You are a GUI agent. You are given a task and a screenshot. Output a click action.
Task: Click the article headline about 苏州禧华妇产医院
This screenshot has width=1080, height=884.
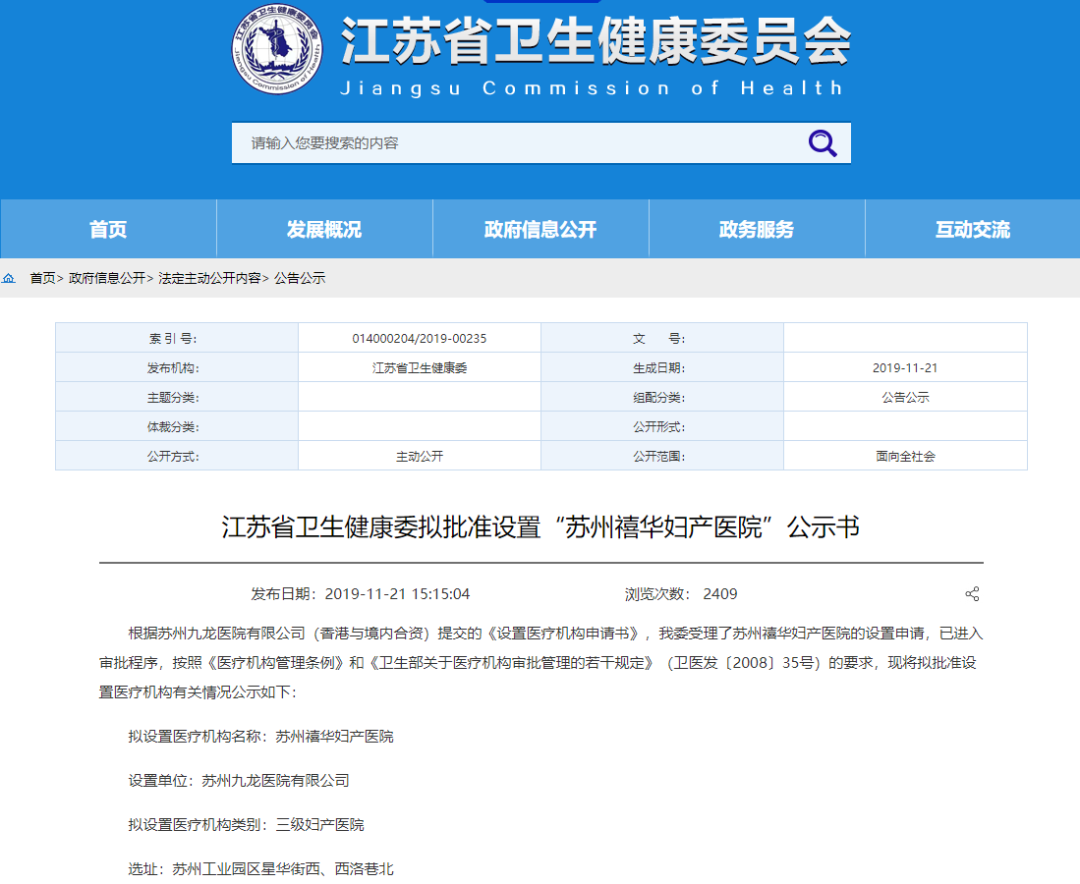point(540,527)
